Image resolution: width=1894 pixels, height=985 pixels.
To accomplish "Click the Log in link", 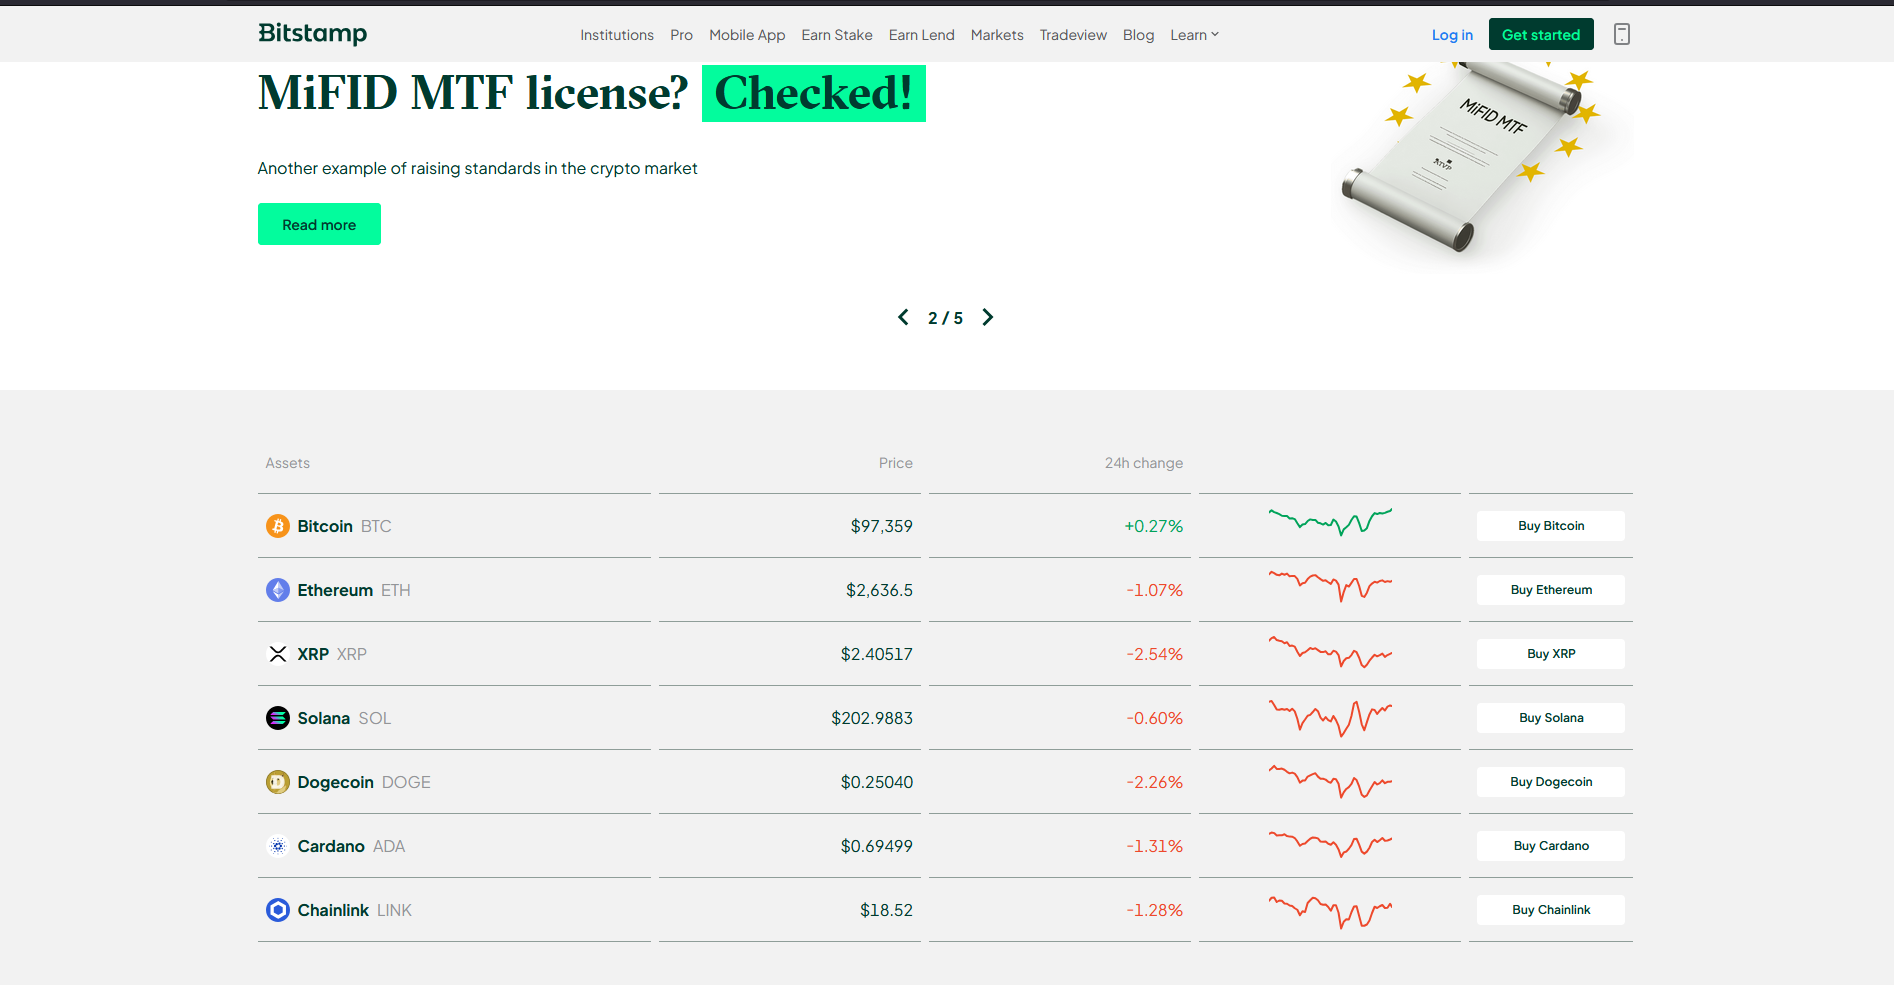I will coord(1452,35).
